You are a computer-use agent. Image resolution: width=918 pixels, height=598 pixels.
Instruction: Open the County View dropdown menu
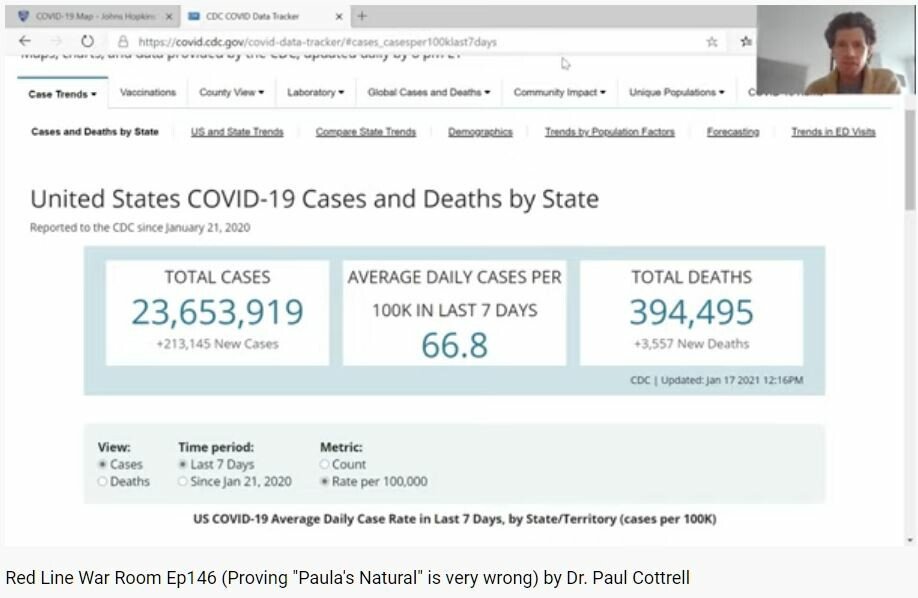pyautogui.click(x=232, y=92)
